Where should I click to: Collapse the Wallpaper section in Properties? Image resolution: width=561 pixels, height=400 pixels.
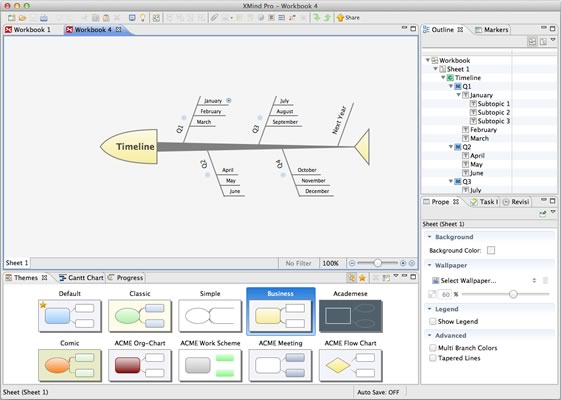pos(429,265)
